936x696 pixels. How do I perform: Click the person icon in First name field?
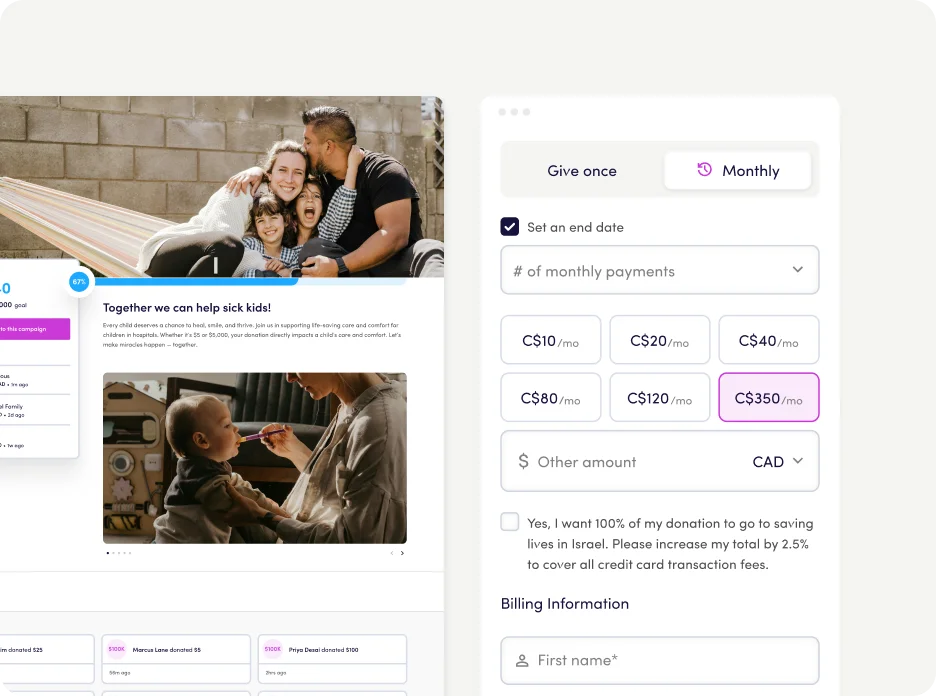pyautogui.click(x=522, y=661)
